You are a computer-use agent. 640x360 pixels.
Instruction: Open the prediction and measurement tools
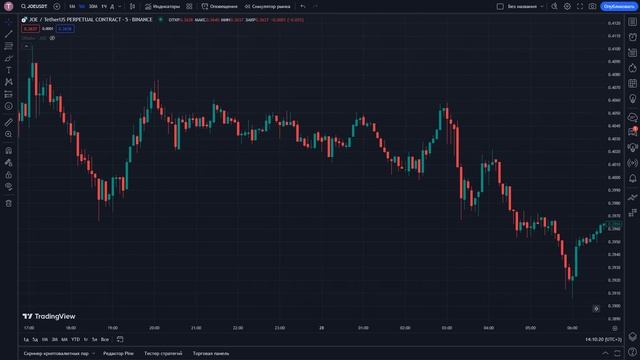(9, 94)
